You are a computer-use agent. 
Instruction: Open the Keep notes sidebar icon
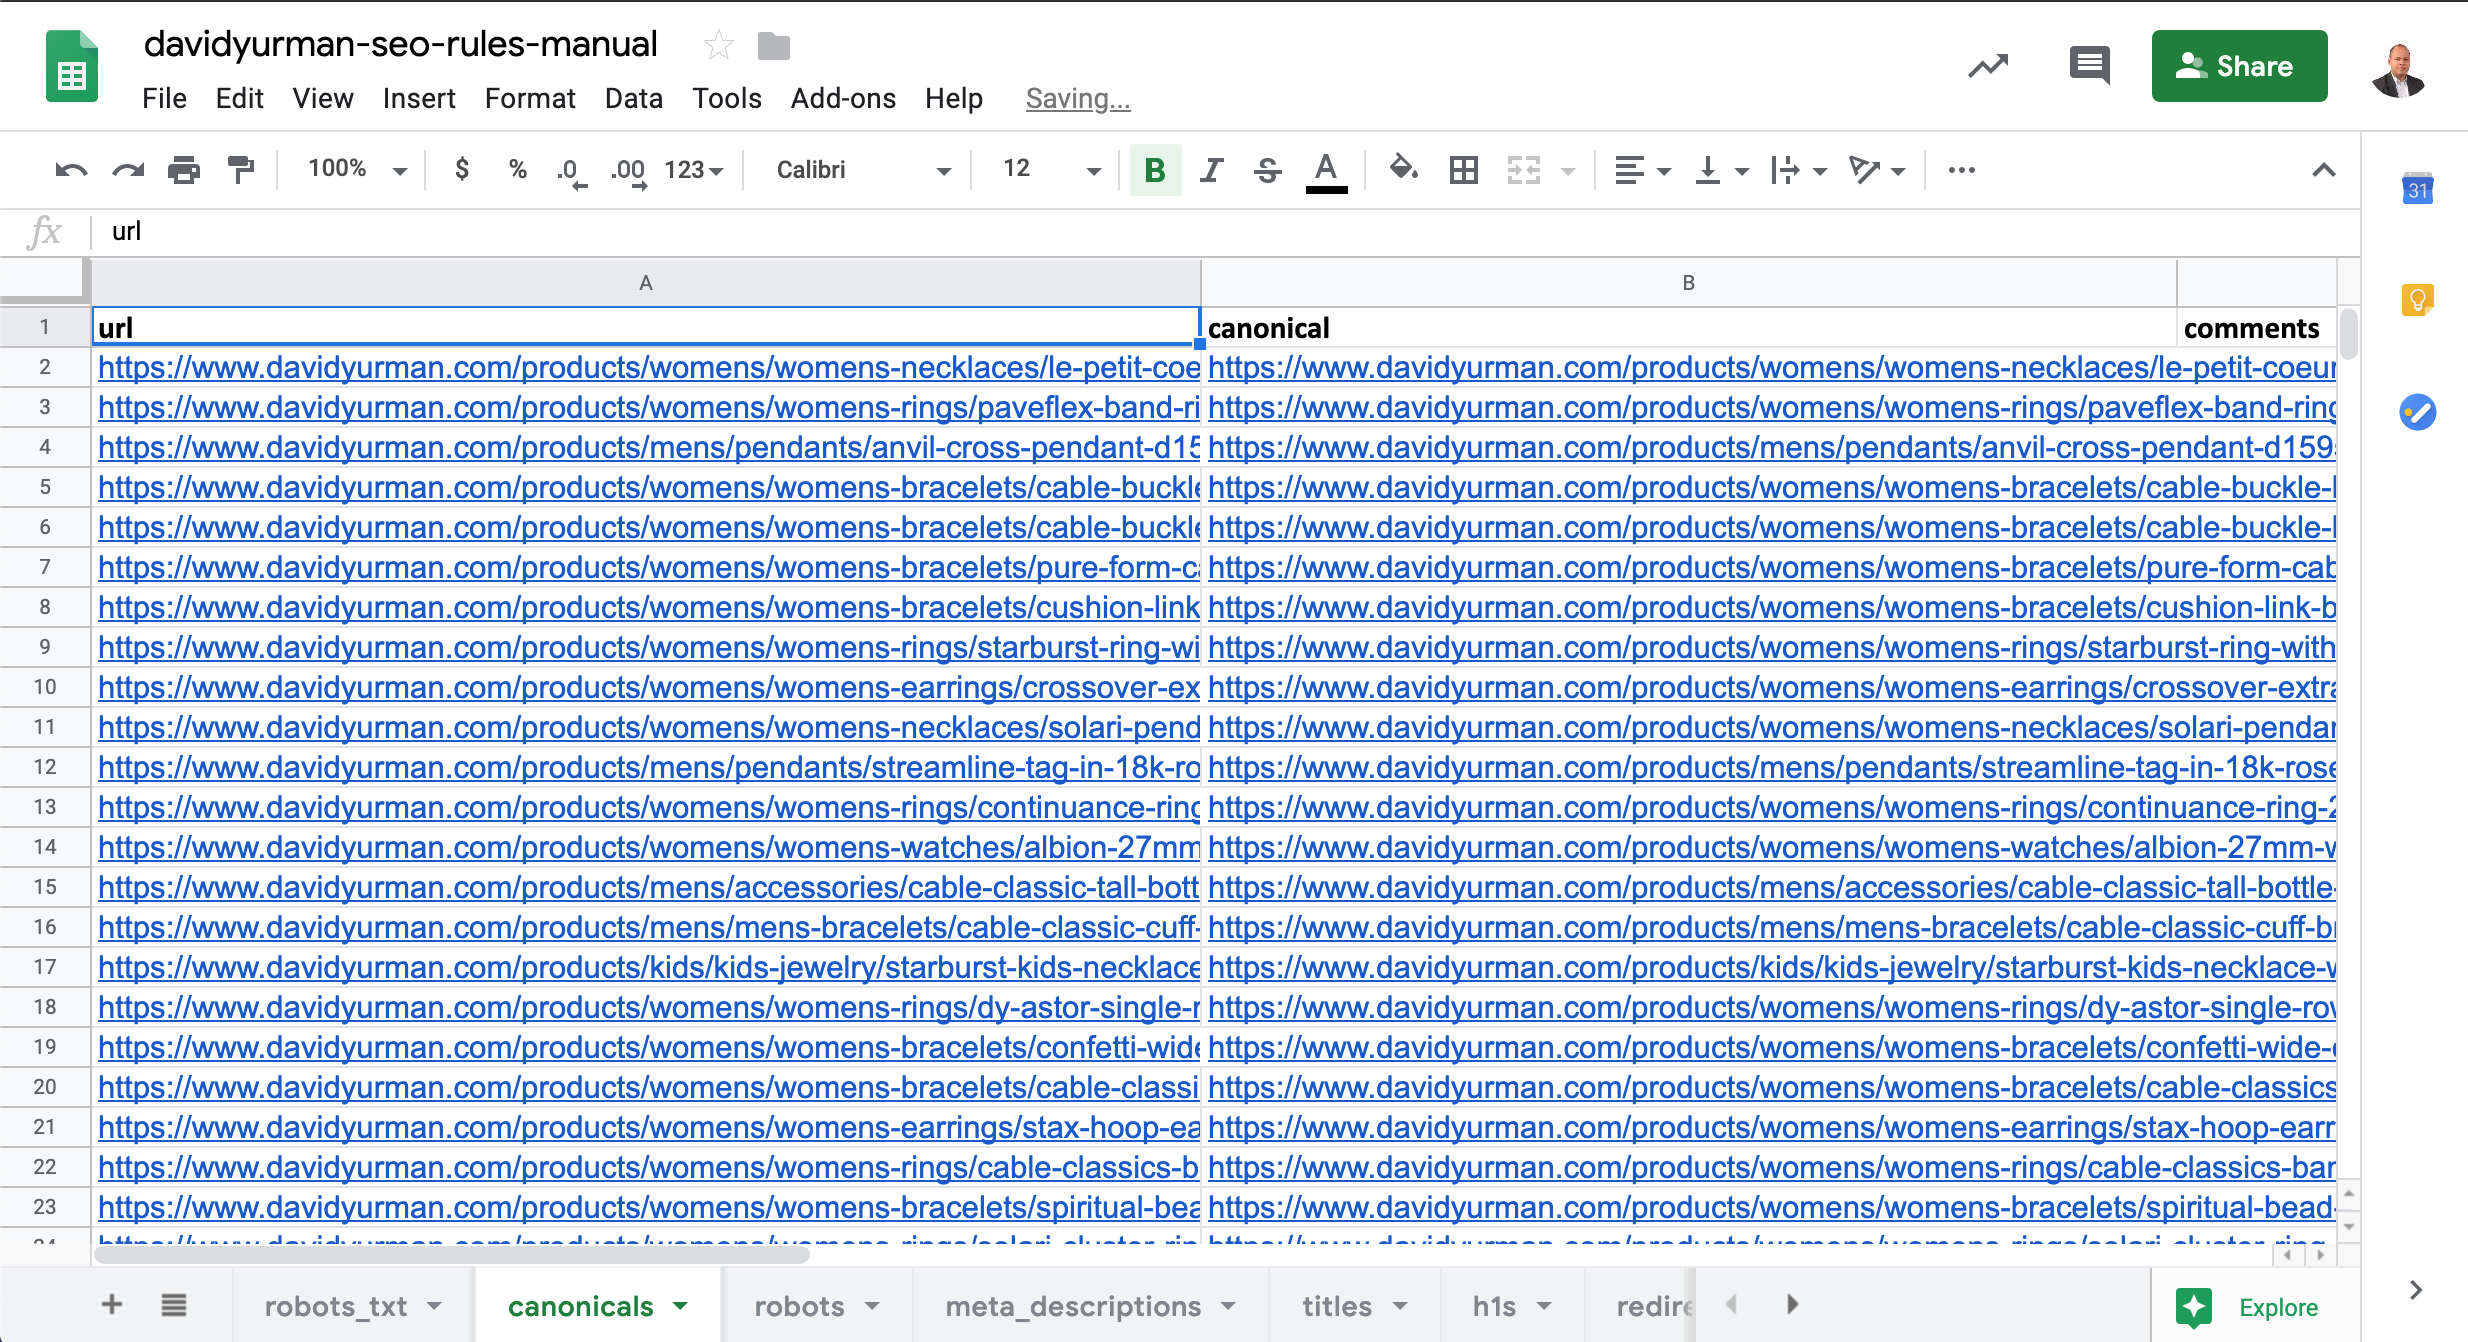[x=2417, y=299]
